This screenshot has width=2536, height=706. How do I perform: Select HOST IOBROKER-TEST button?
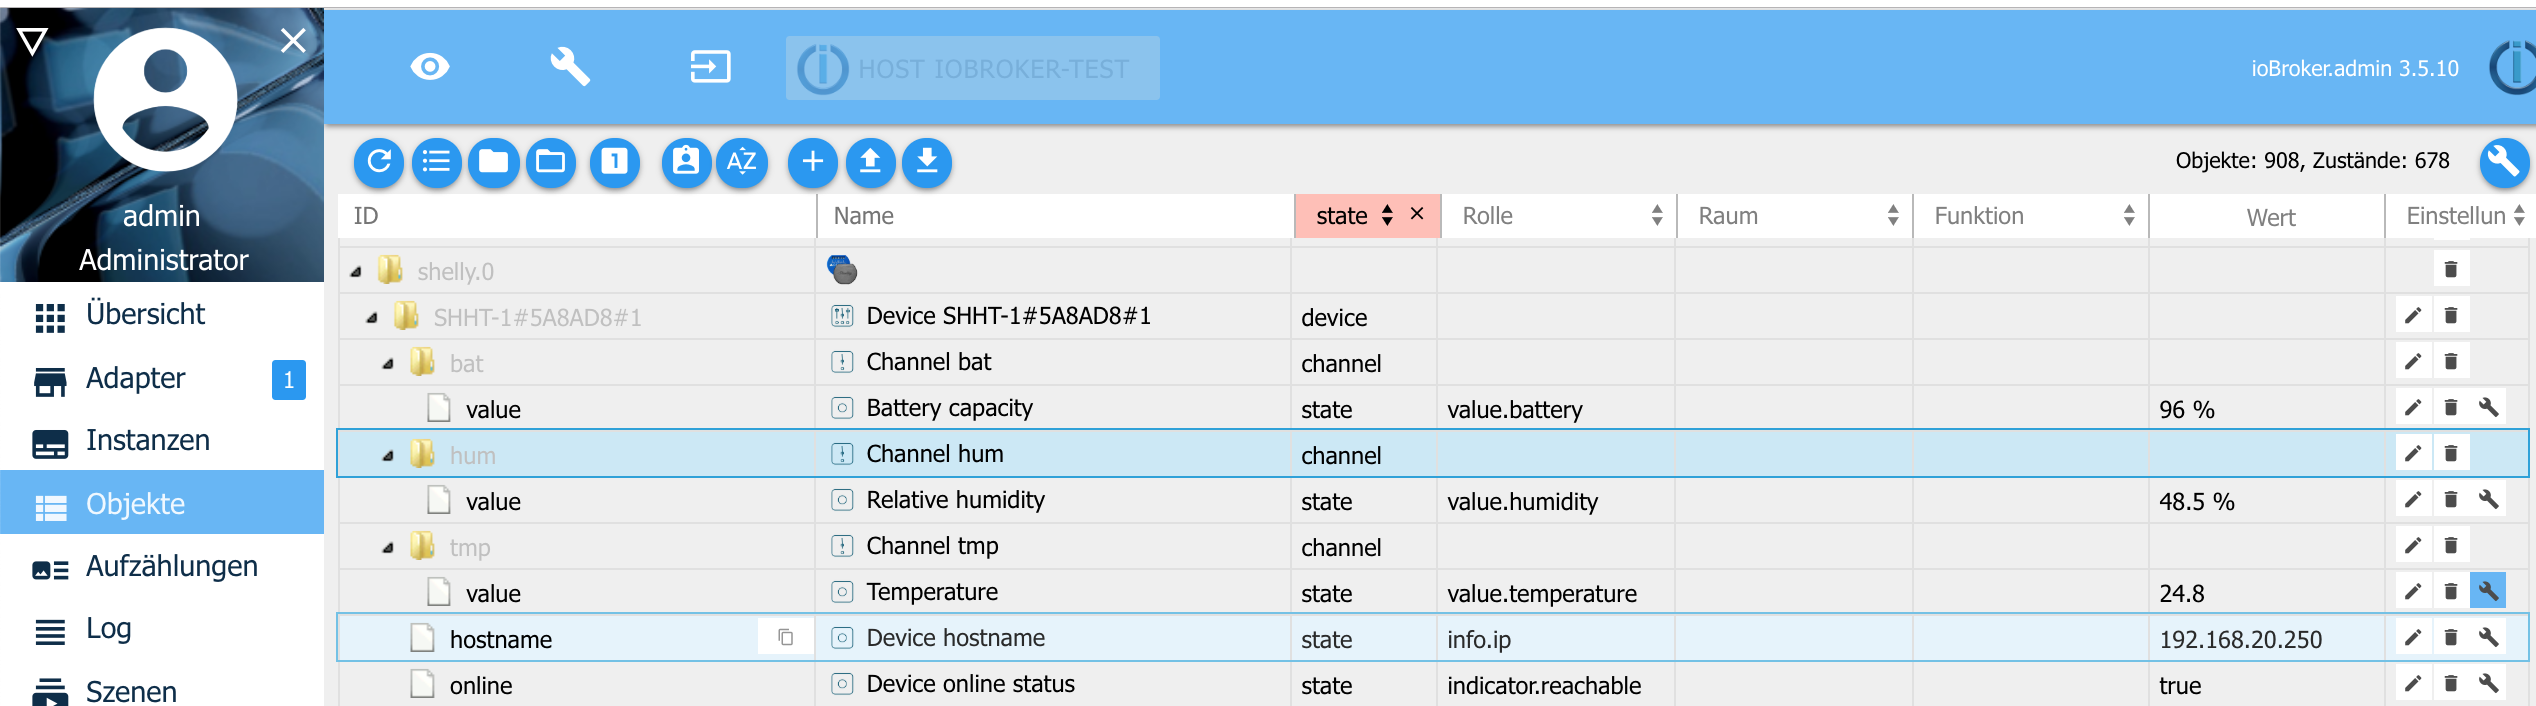point(972,68)
